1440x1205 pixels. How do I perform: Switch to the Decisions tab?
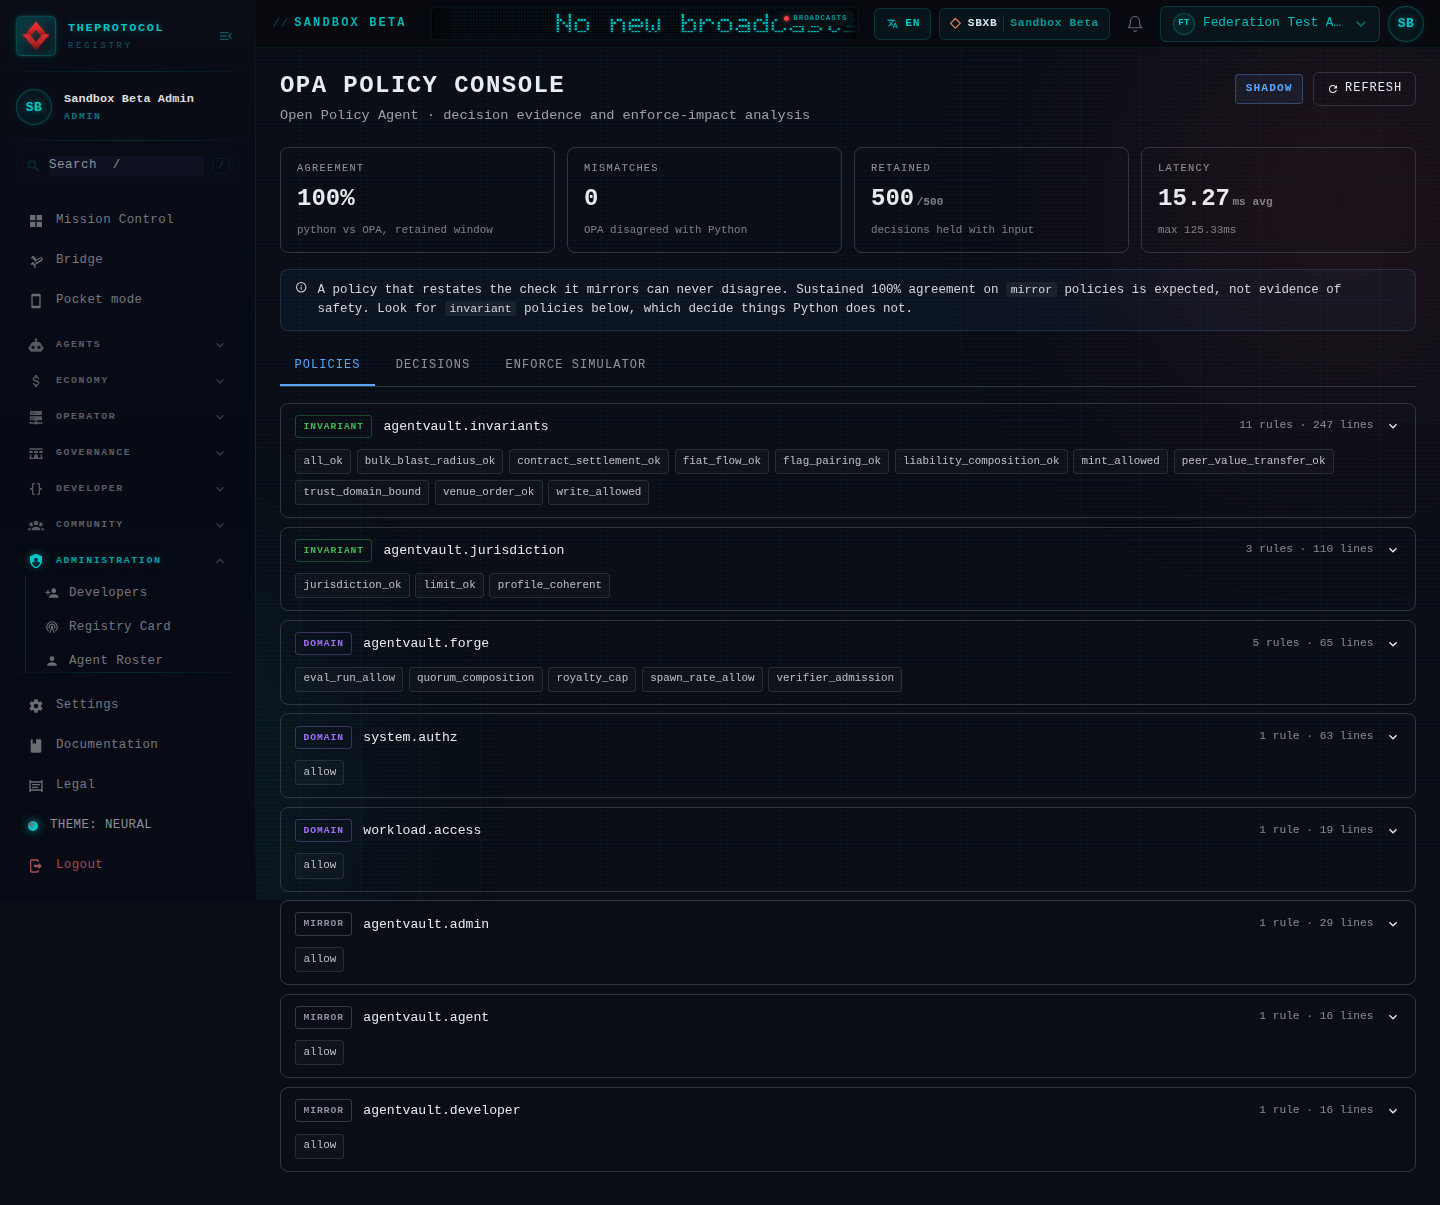[433, 364]
